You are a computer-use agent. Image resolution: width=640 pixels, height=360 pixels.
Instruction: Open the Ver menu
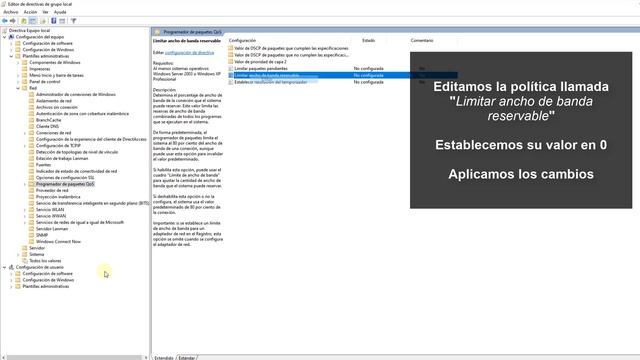click(45, 12)
